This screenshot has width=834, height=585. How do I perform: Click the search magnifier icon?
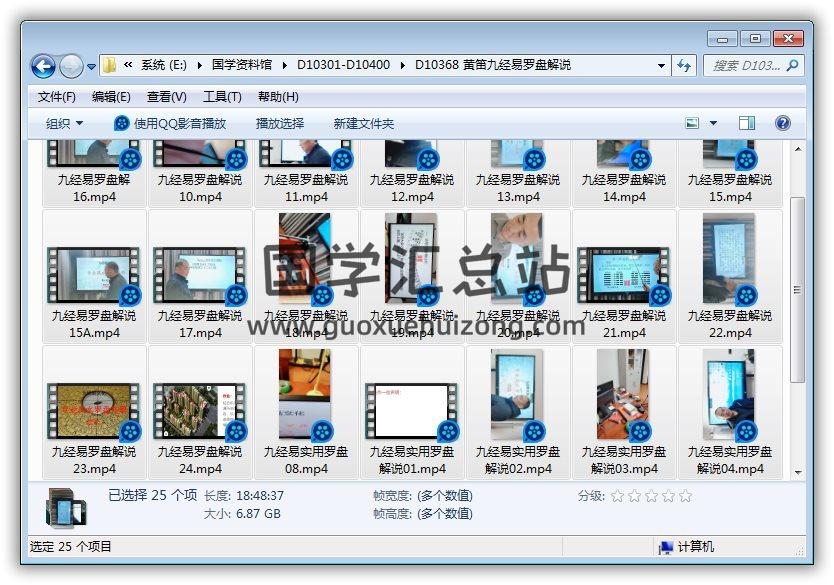[x=792, y=65]
